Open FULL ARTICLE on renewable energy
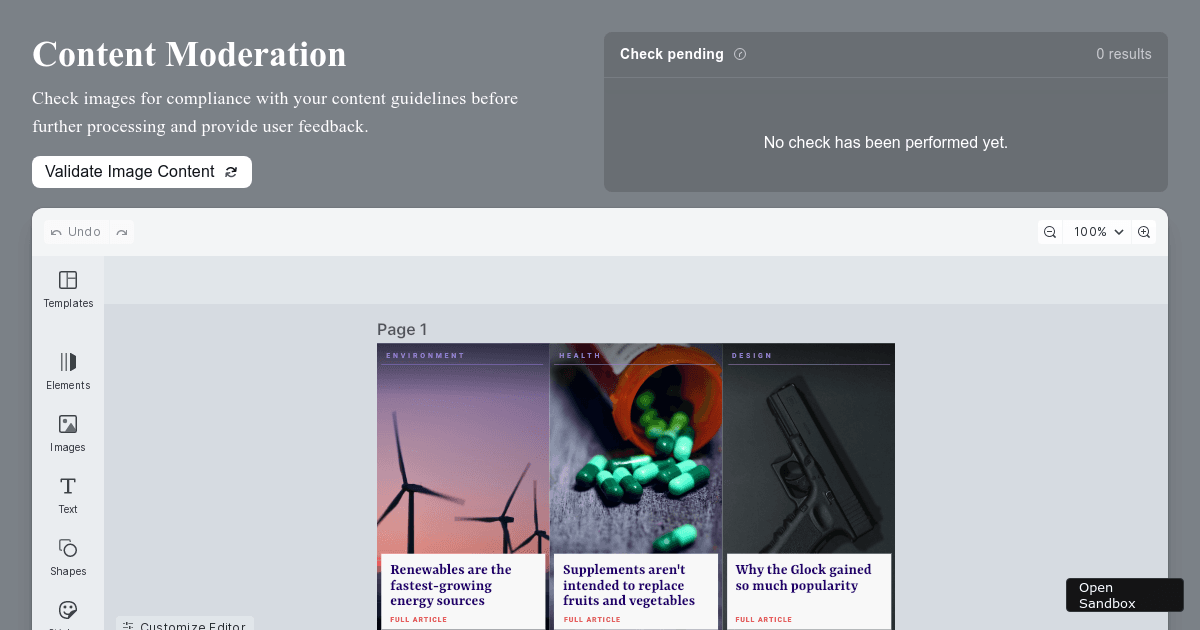The image size is (1200, 630). coord(417,619)
